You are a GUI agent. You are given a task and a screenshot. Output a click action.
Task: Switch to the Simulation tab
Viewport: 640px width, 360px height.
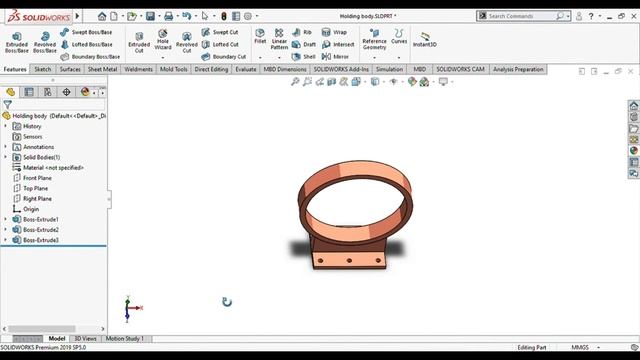click(x=389, y=69)
